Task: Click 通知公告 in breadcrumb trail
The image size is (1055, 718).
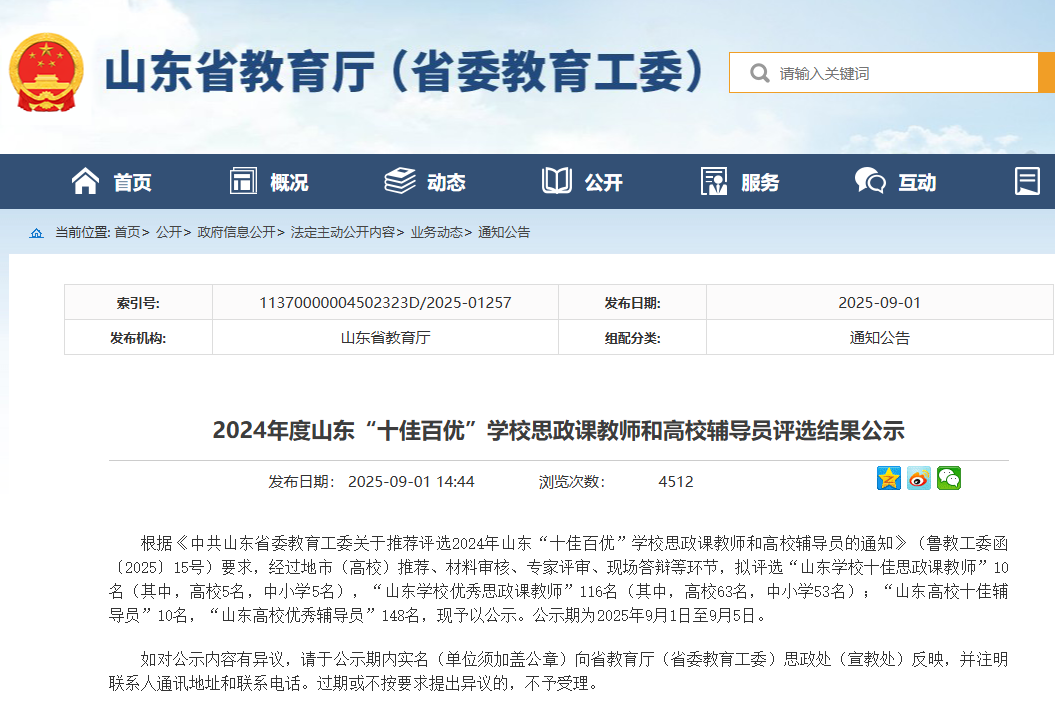Action: coord(504,232)
